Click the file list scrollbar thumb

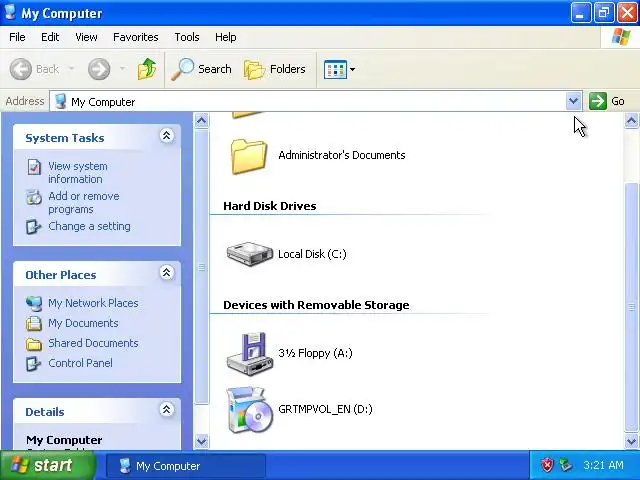tap(631, 307)
